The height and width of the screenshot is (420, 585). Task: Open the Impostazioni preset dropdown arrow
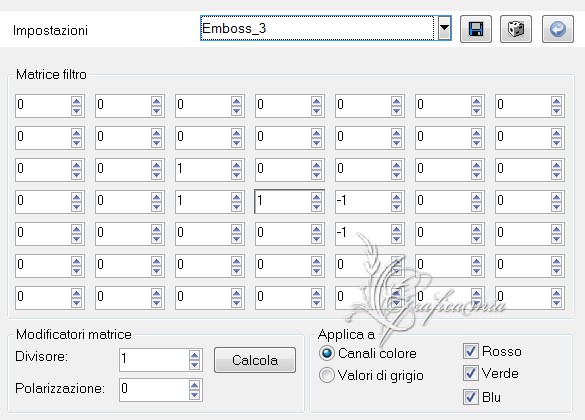click(444, 28)
